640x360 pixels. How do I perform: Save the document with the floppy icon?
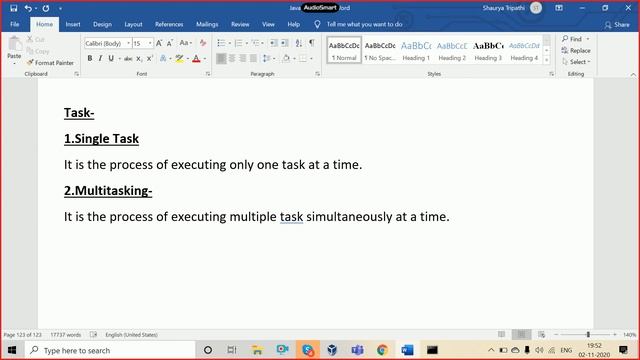point(13,8)
